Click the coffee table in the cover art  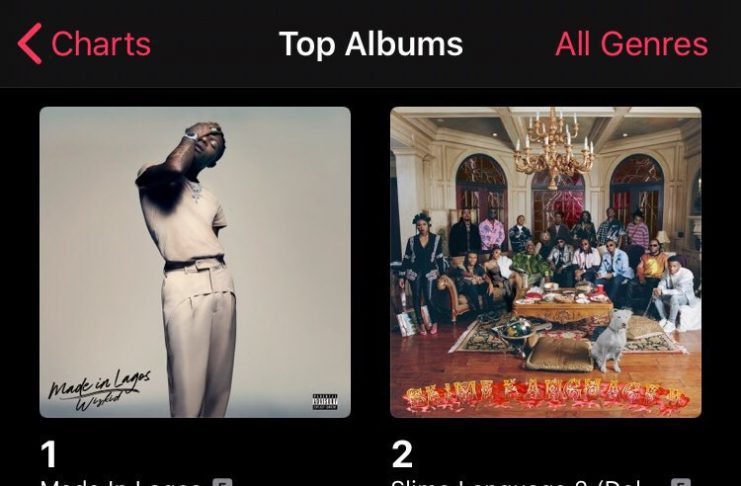tap(562, 308)
